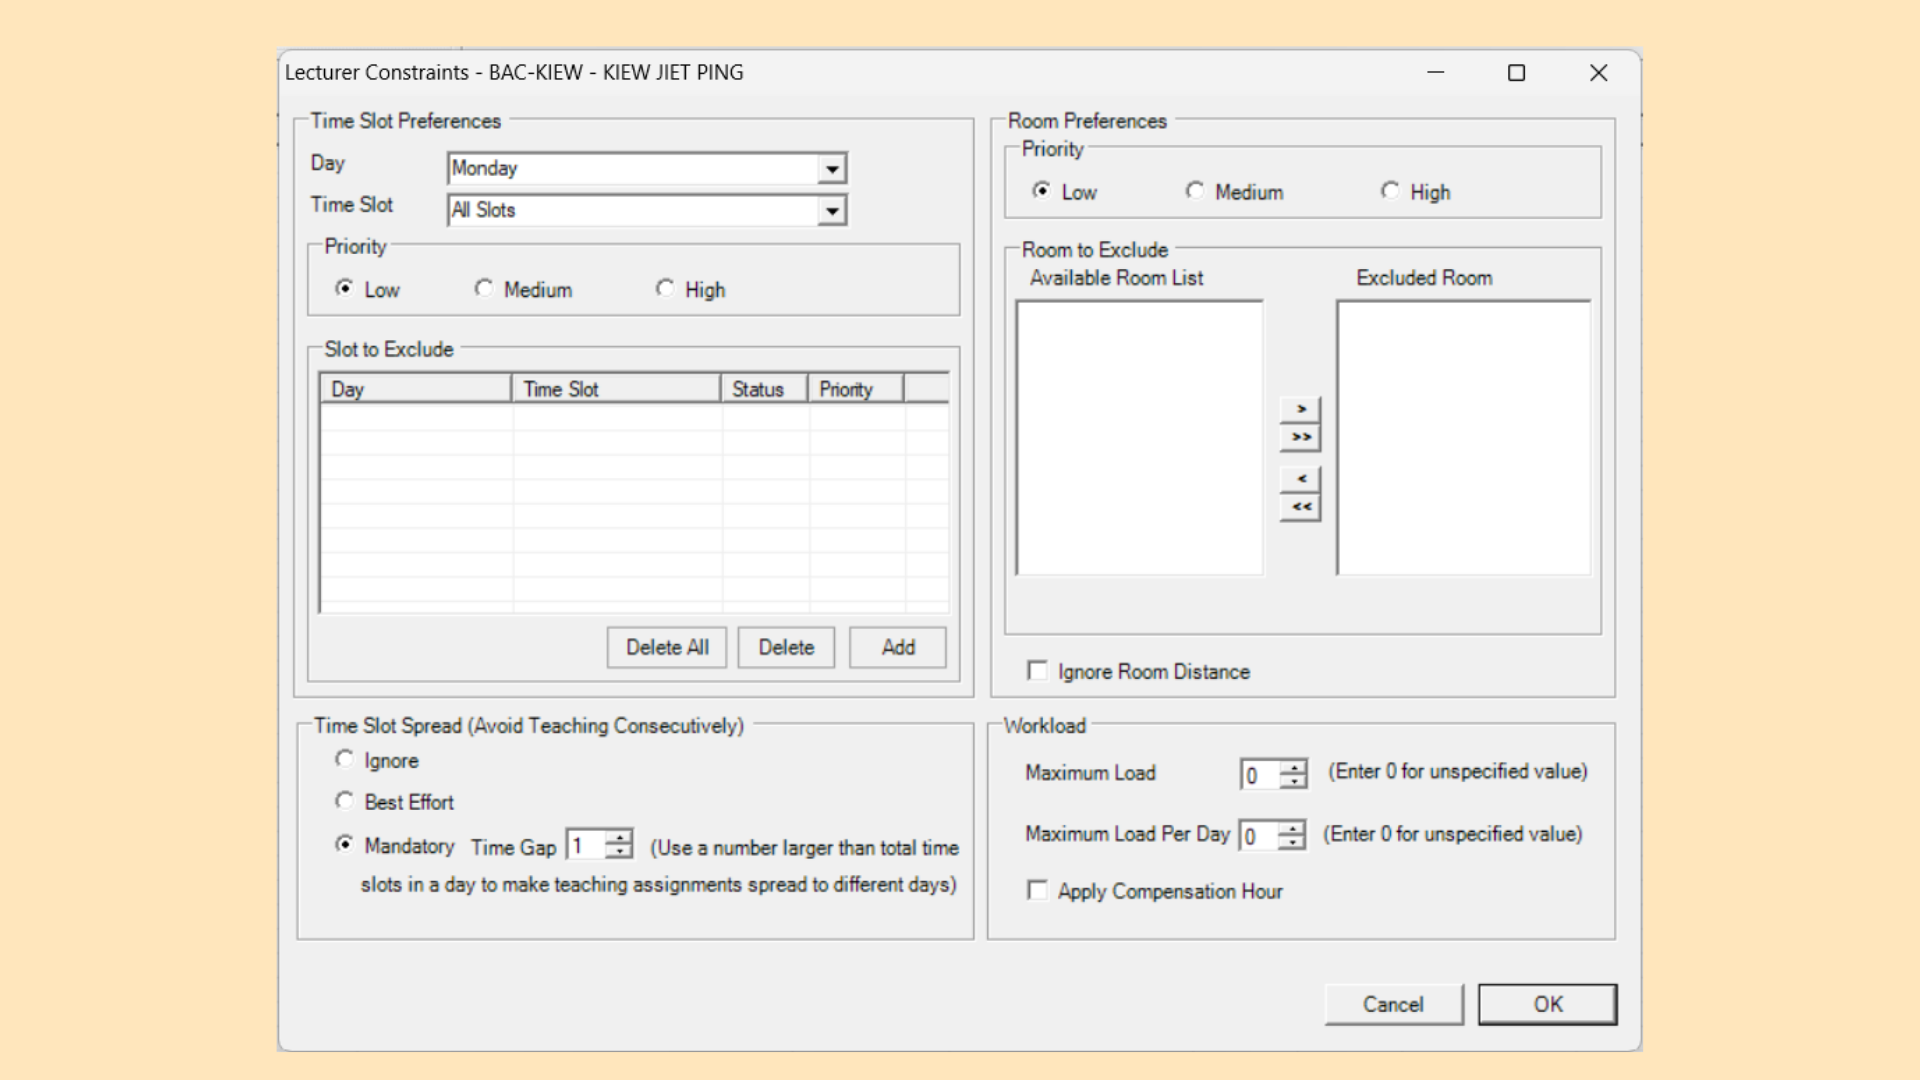Screen dimensions: 1920x1080
Task: Choose High room preference priority
Action: point(1390,190)
